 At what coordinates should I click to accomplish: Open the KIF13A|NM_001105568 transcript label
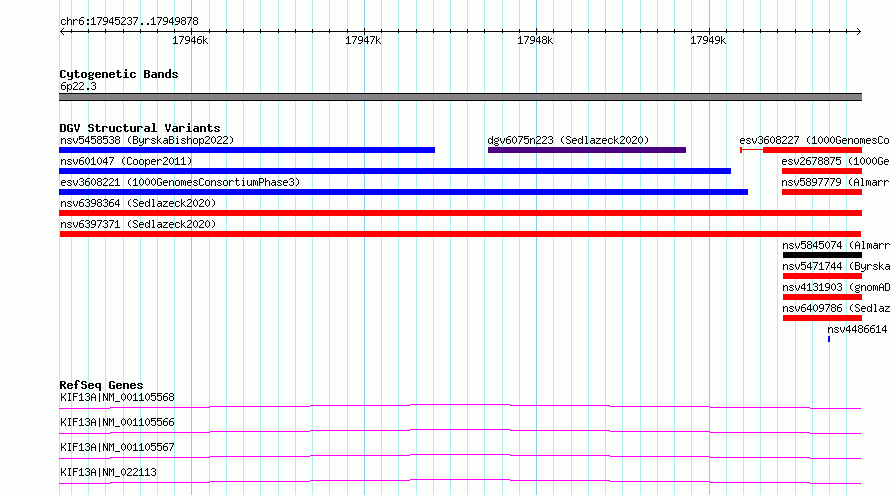point(117,397)
